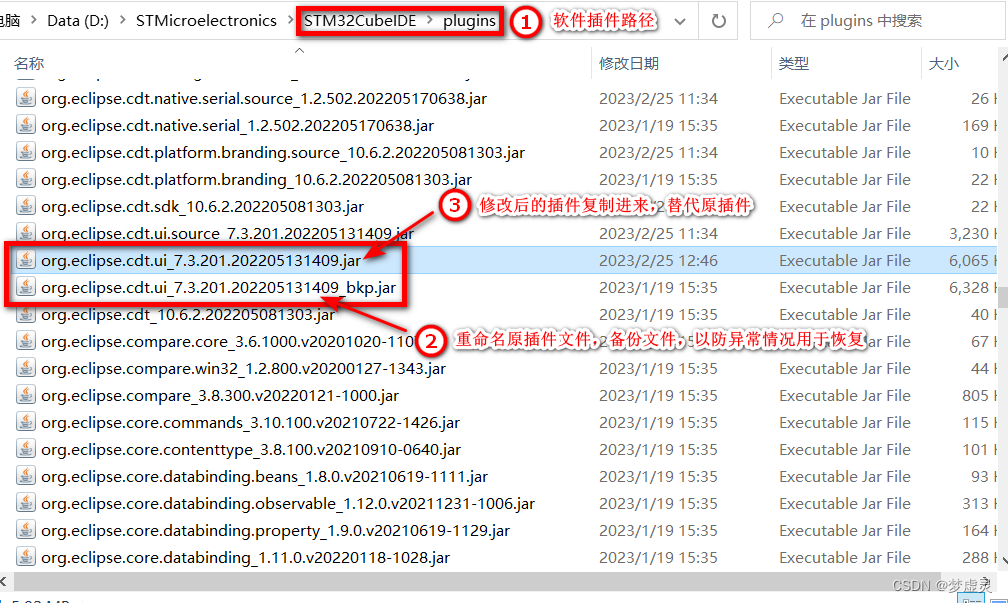
Task: Sort by 修改日期 column header
Action: pos(629,64)
